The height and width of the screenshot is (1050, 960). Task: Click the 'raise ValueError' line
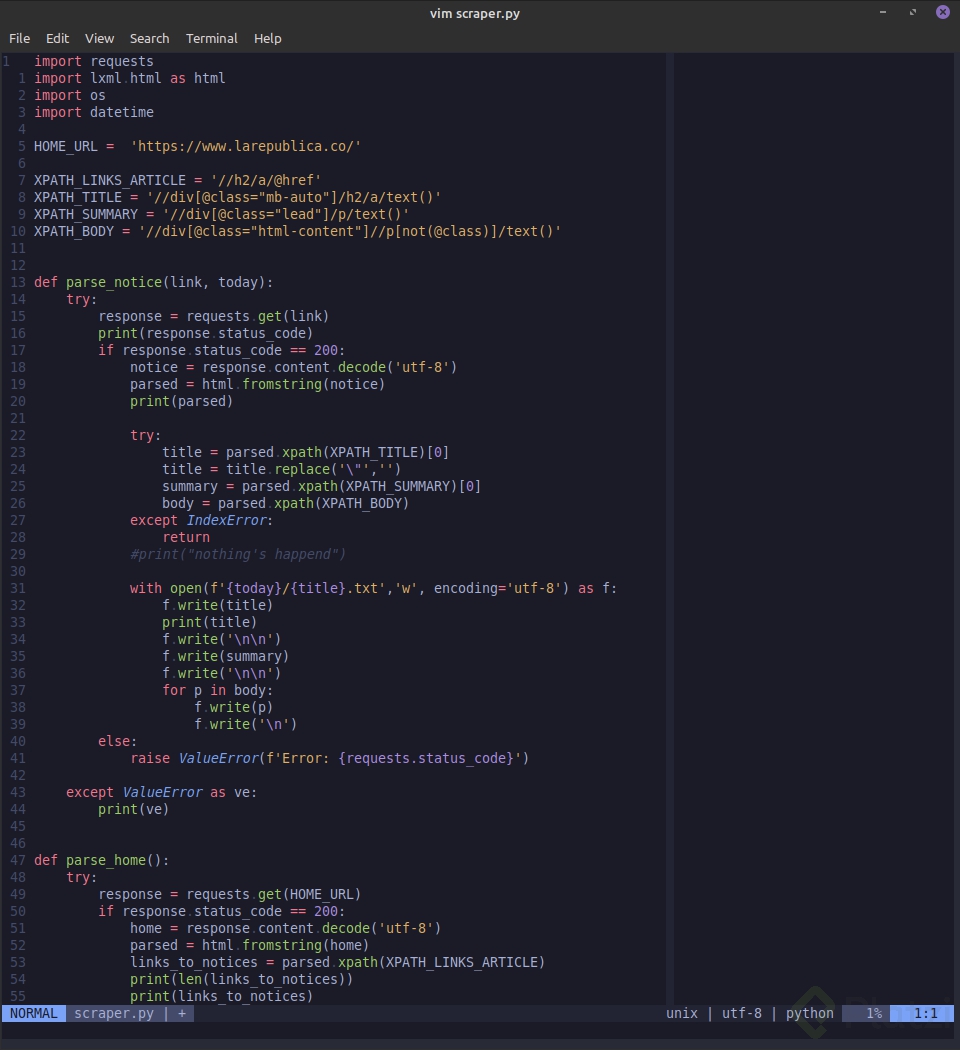coord(330,759)
